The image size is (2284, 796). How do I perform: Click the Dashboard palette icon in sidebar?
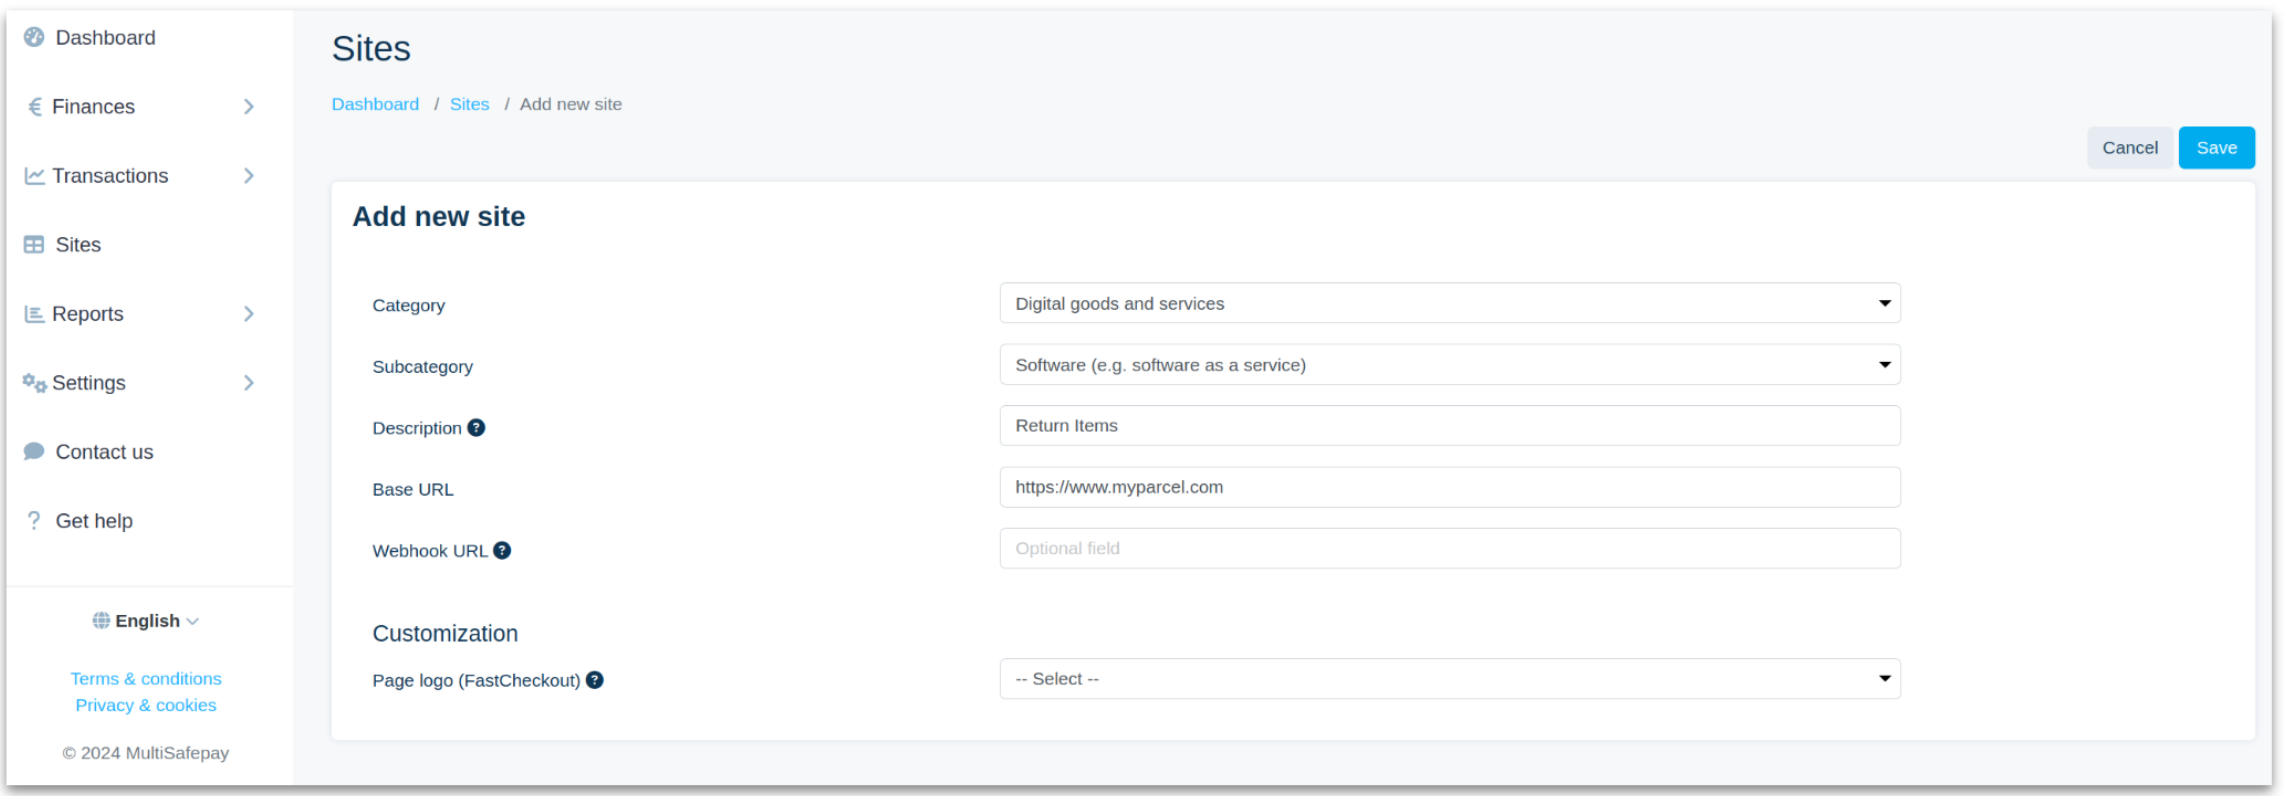pos(34,37)
